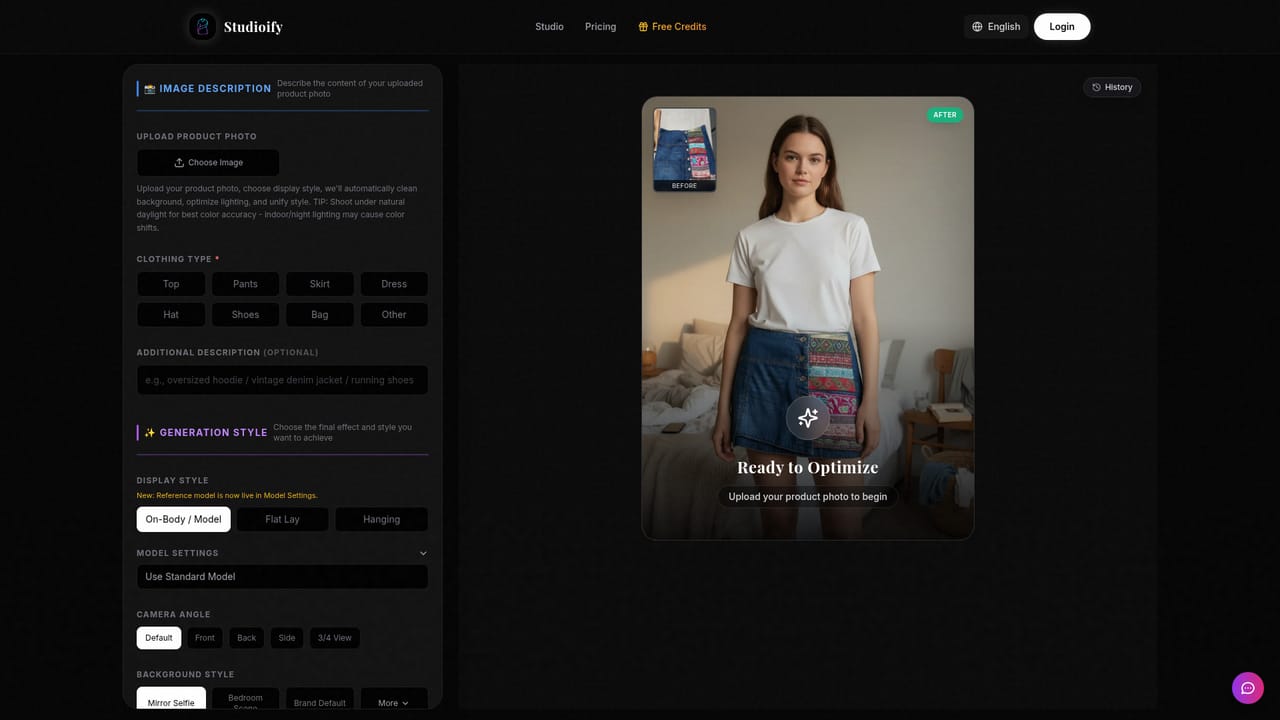Set camera angle to Side
Viewport: 1280px width, 720px height.
tap(287, 638)
